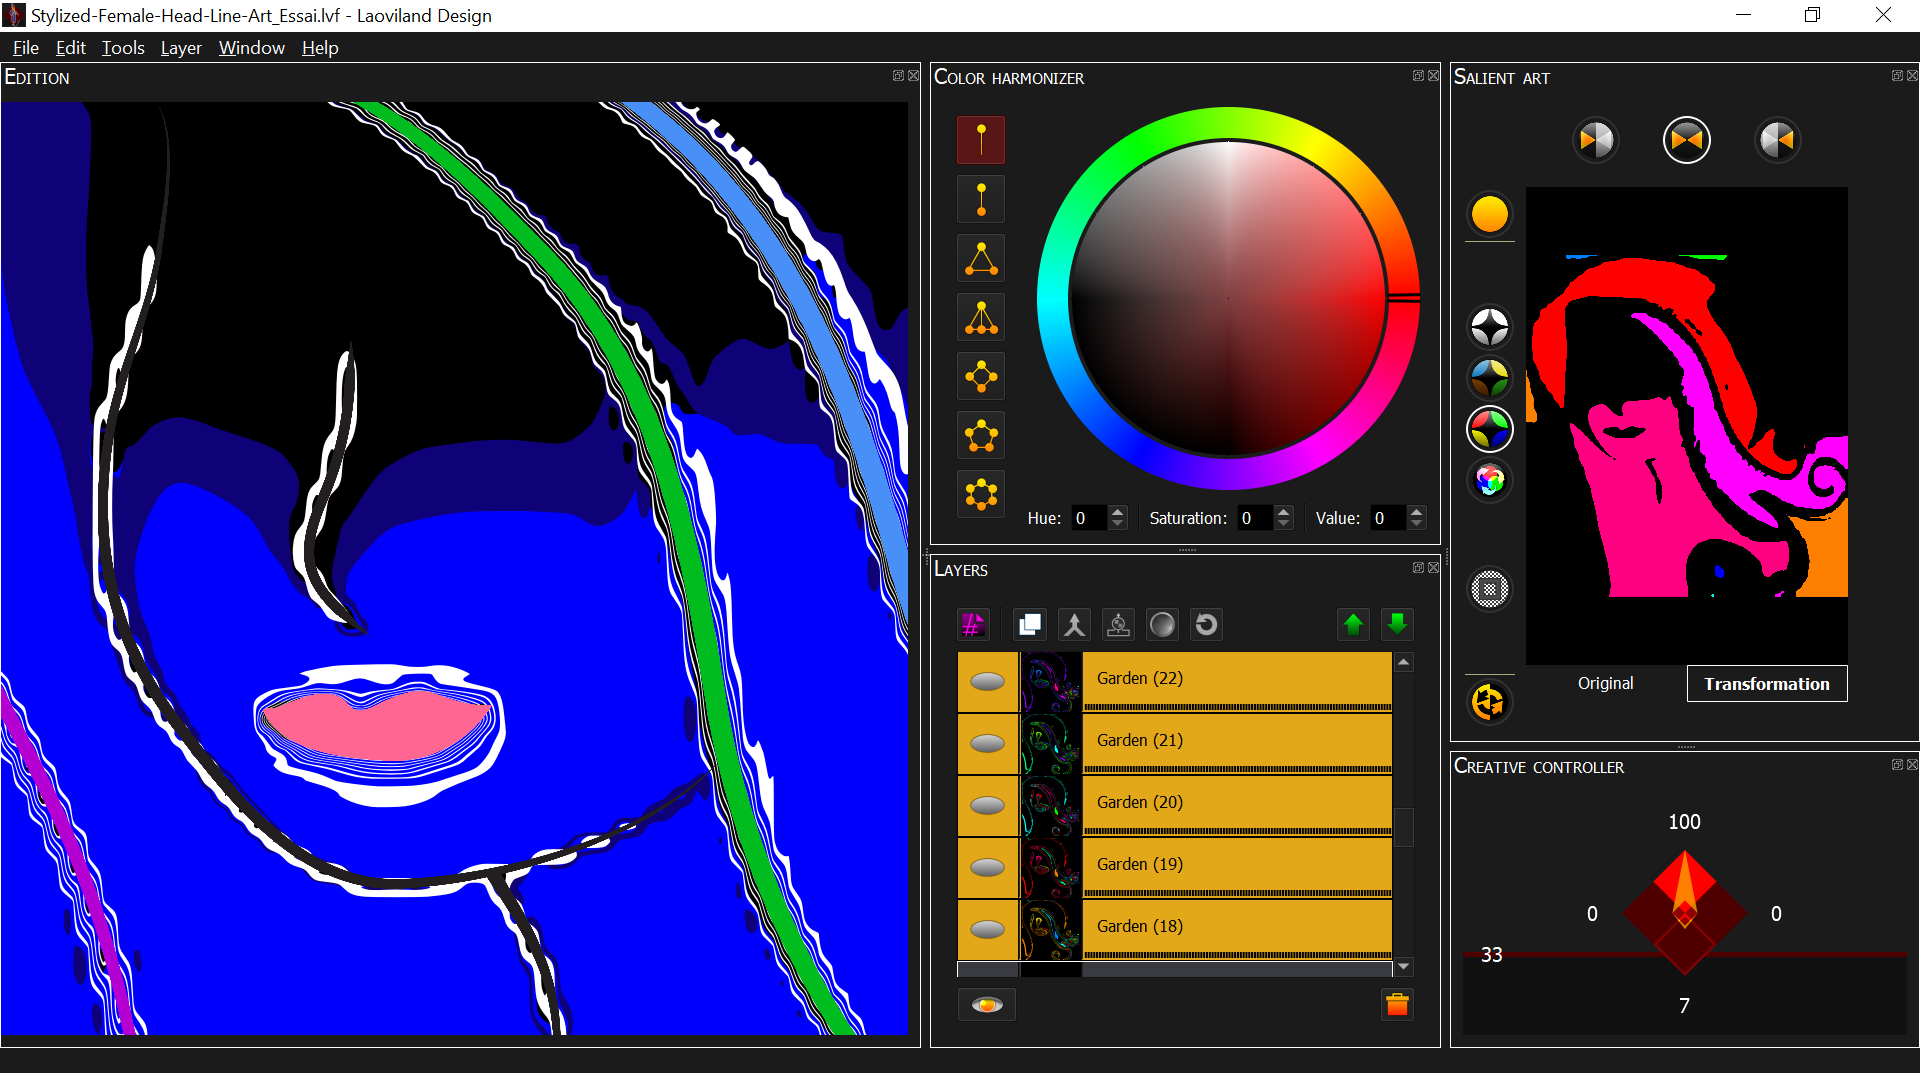The width and height of the screenshot is (1920, 1073).
Task: Click the Garden (19) layer thumbnail
Action: coord(1051,868)
